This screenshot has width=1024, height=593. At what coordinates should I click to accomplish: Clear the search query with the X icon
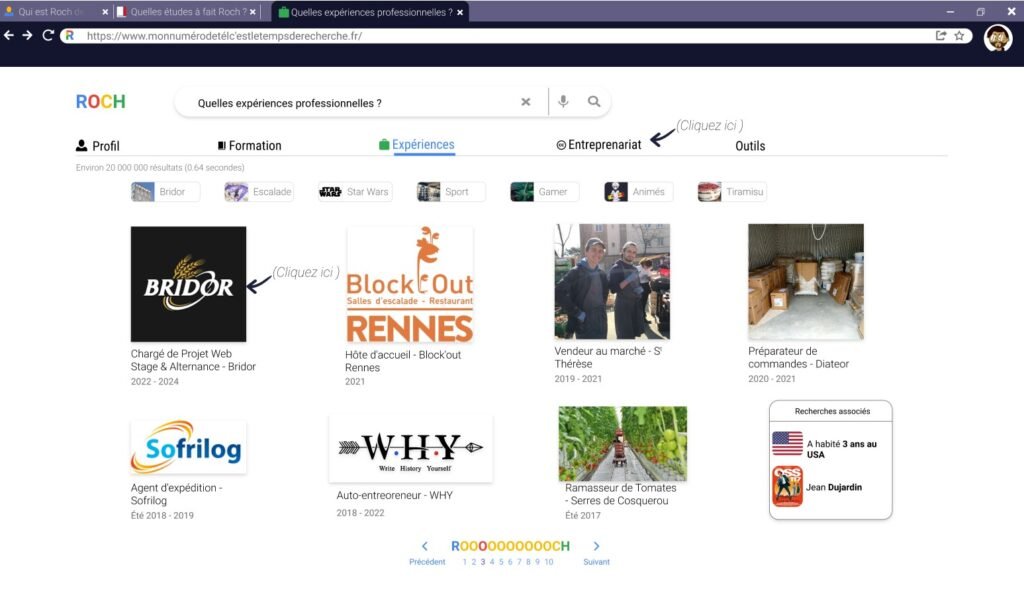click(x=526, y=102)
